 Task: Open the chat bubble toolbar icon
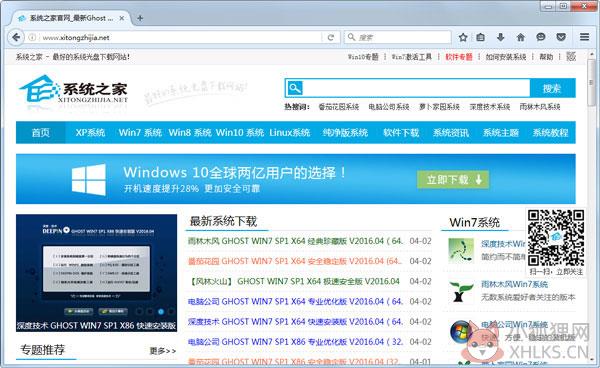point(541,37)
